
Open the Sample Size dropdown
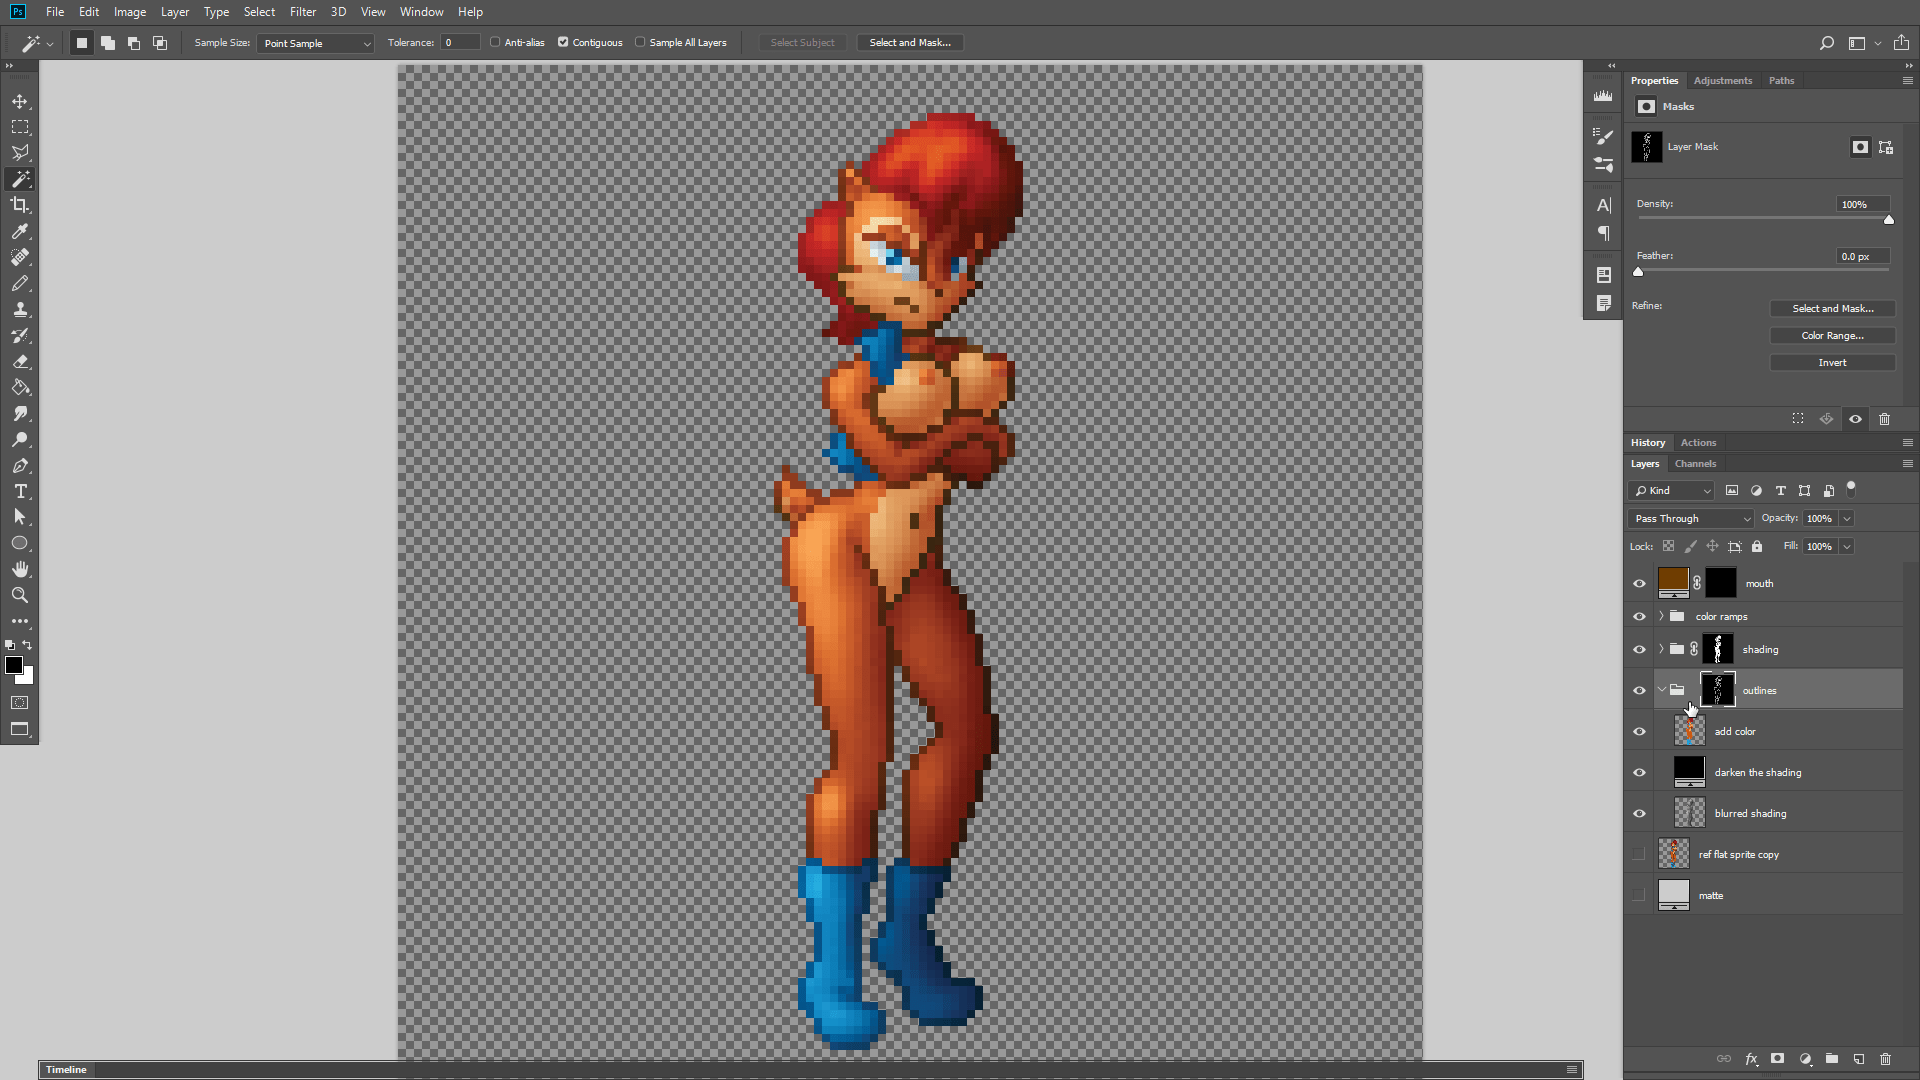tap(315, 43)
